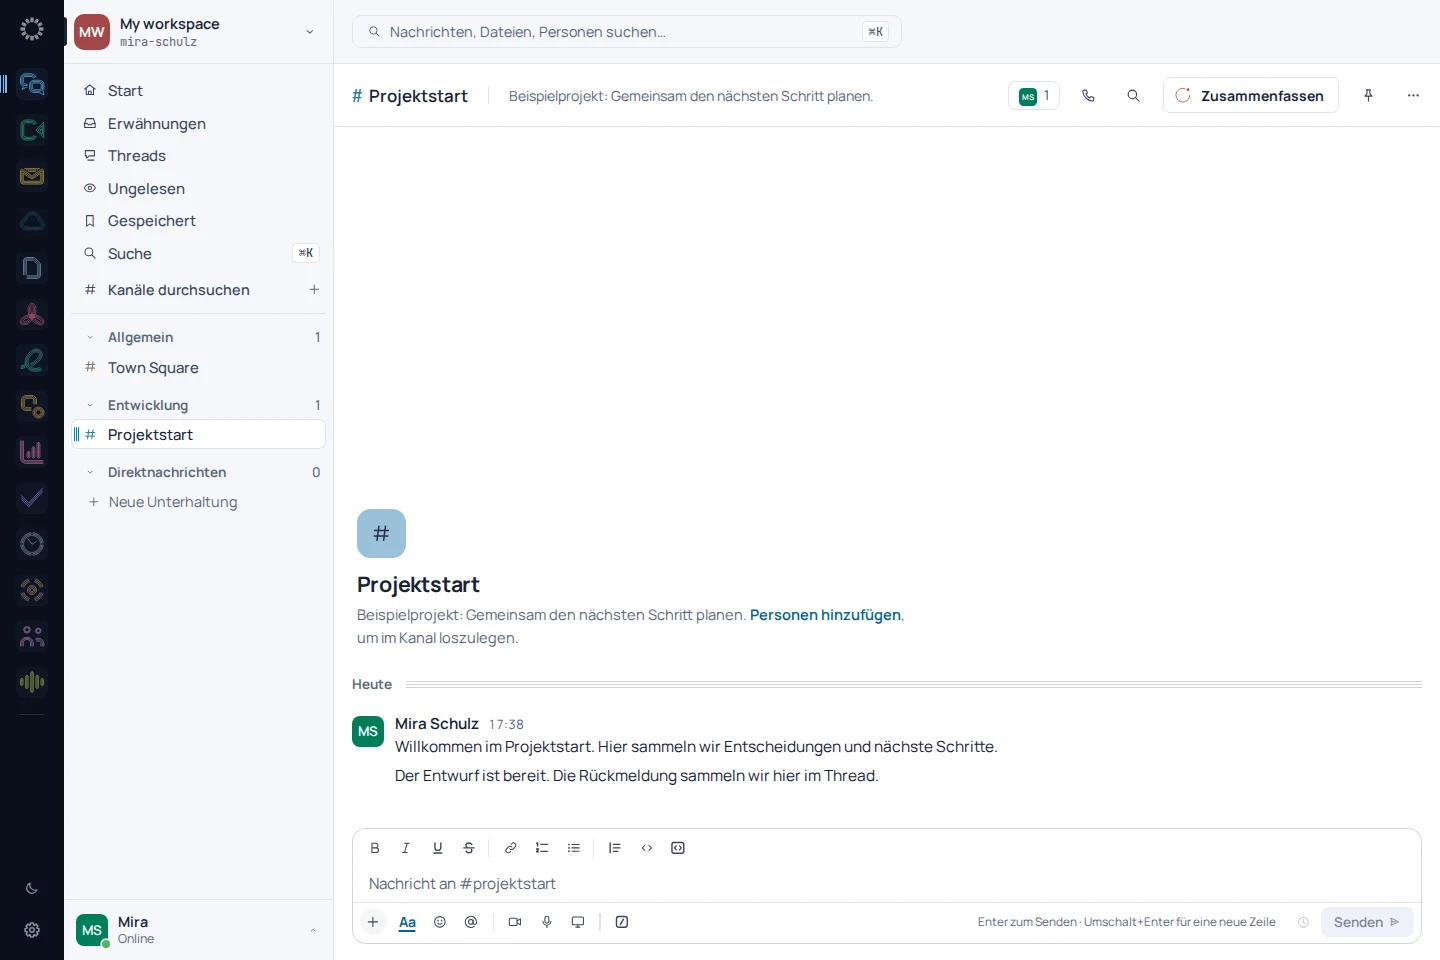This screenshot has height=960, width=1440.
Task: Open Erwähnungen in sidebar
Action: pyautogui.click(x=200, y=124)
